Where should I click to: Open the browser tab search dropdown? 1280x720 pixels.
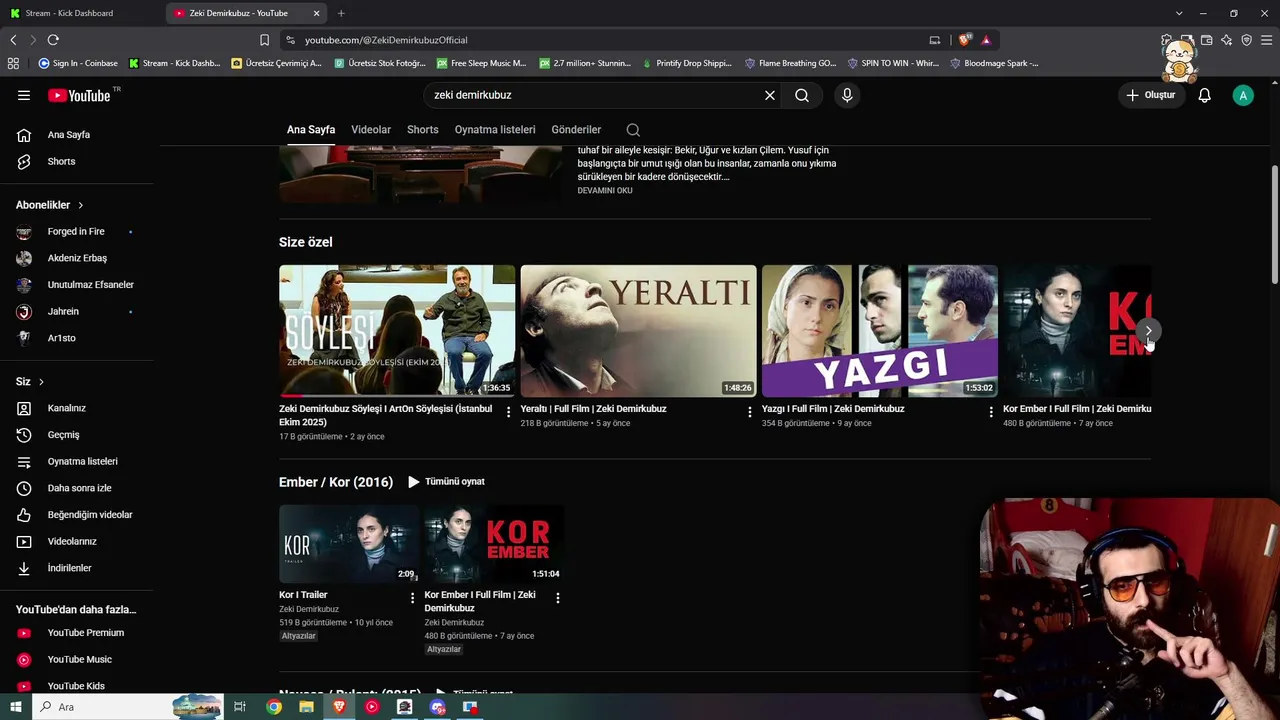[x=1179, y=13]
